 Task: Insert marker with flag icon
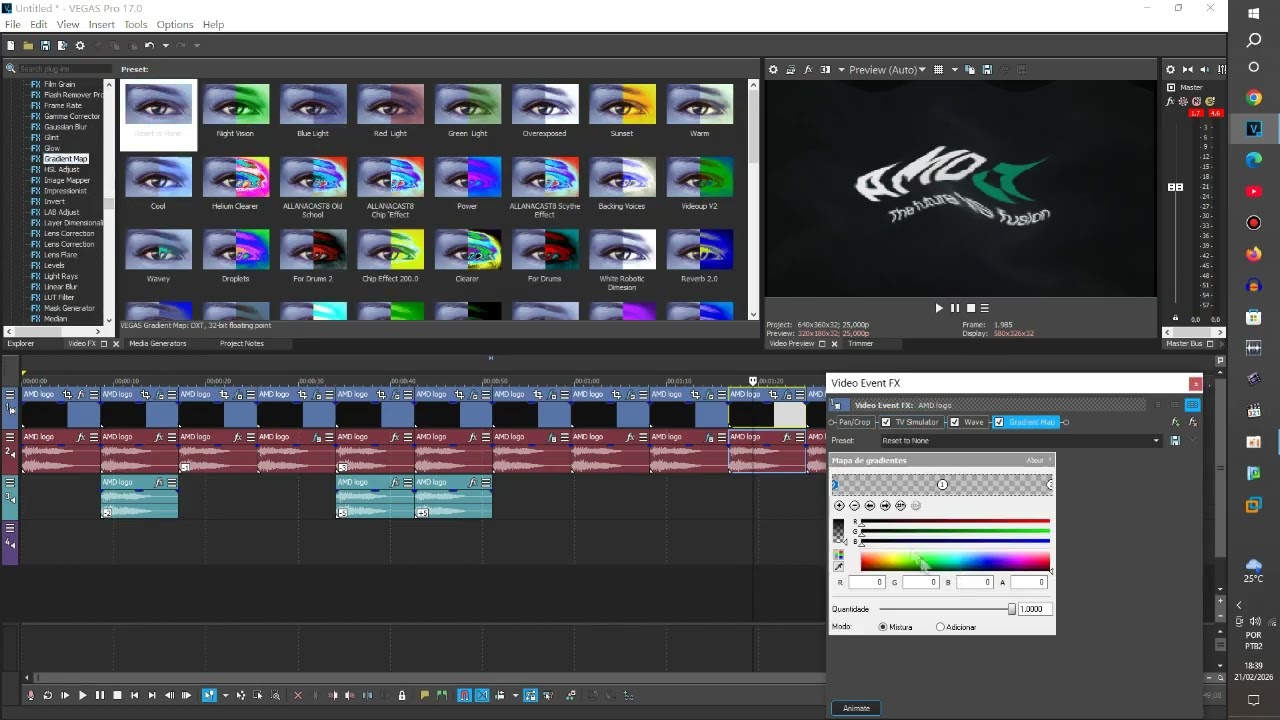click(424, 695)
